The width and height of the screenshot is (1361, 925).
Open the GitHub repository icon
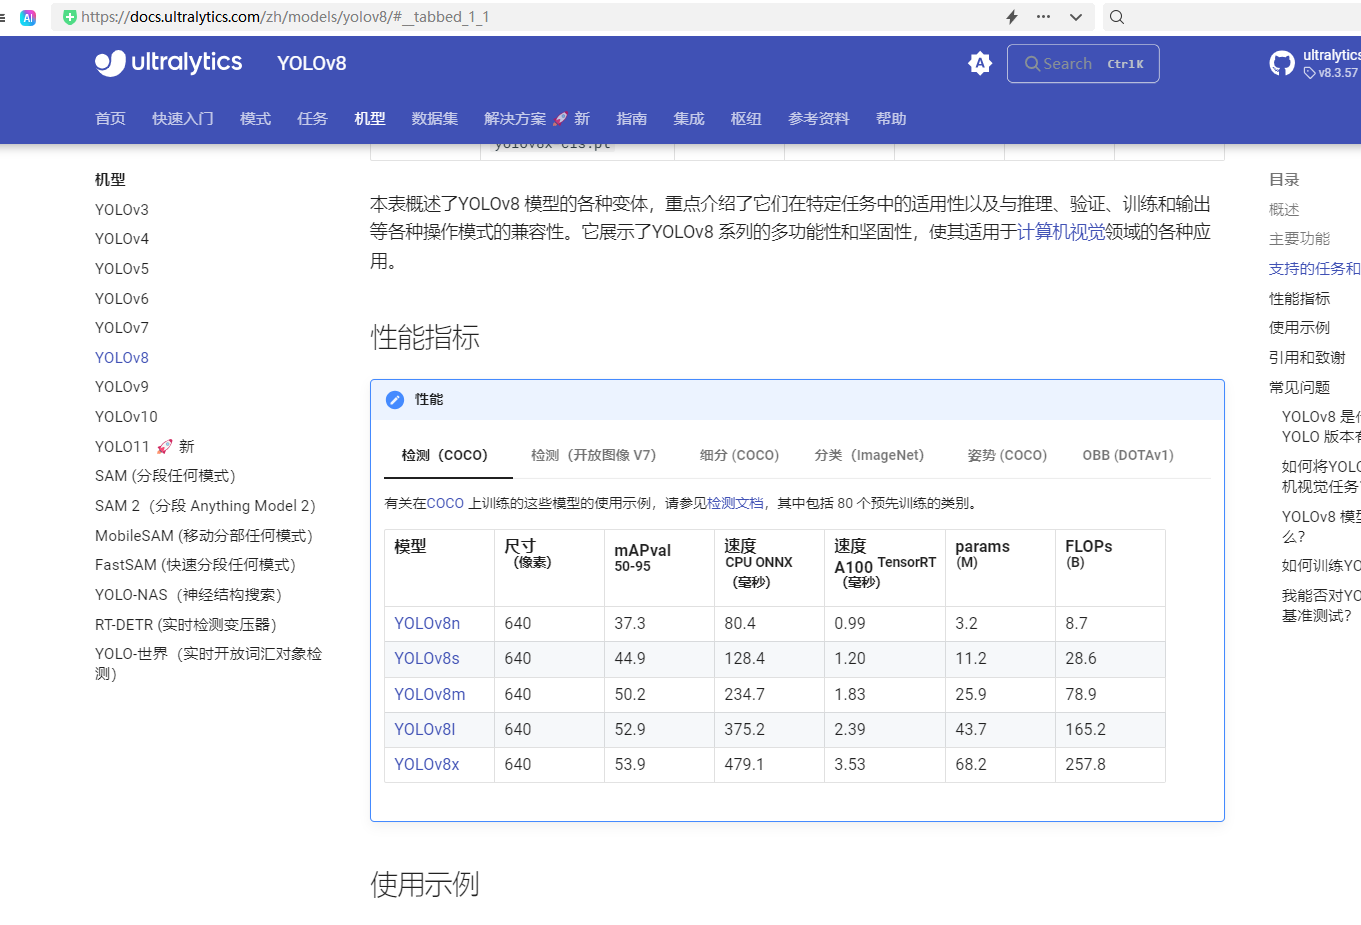point(1282,64)
